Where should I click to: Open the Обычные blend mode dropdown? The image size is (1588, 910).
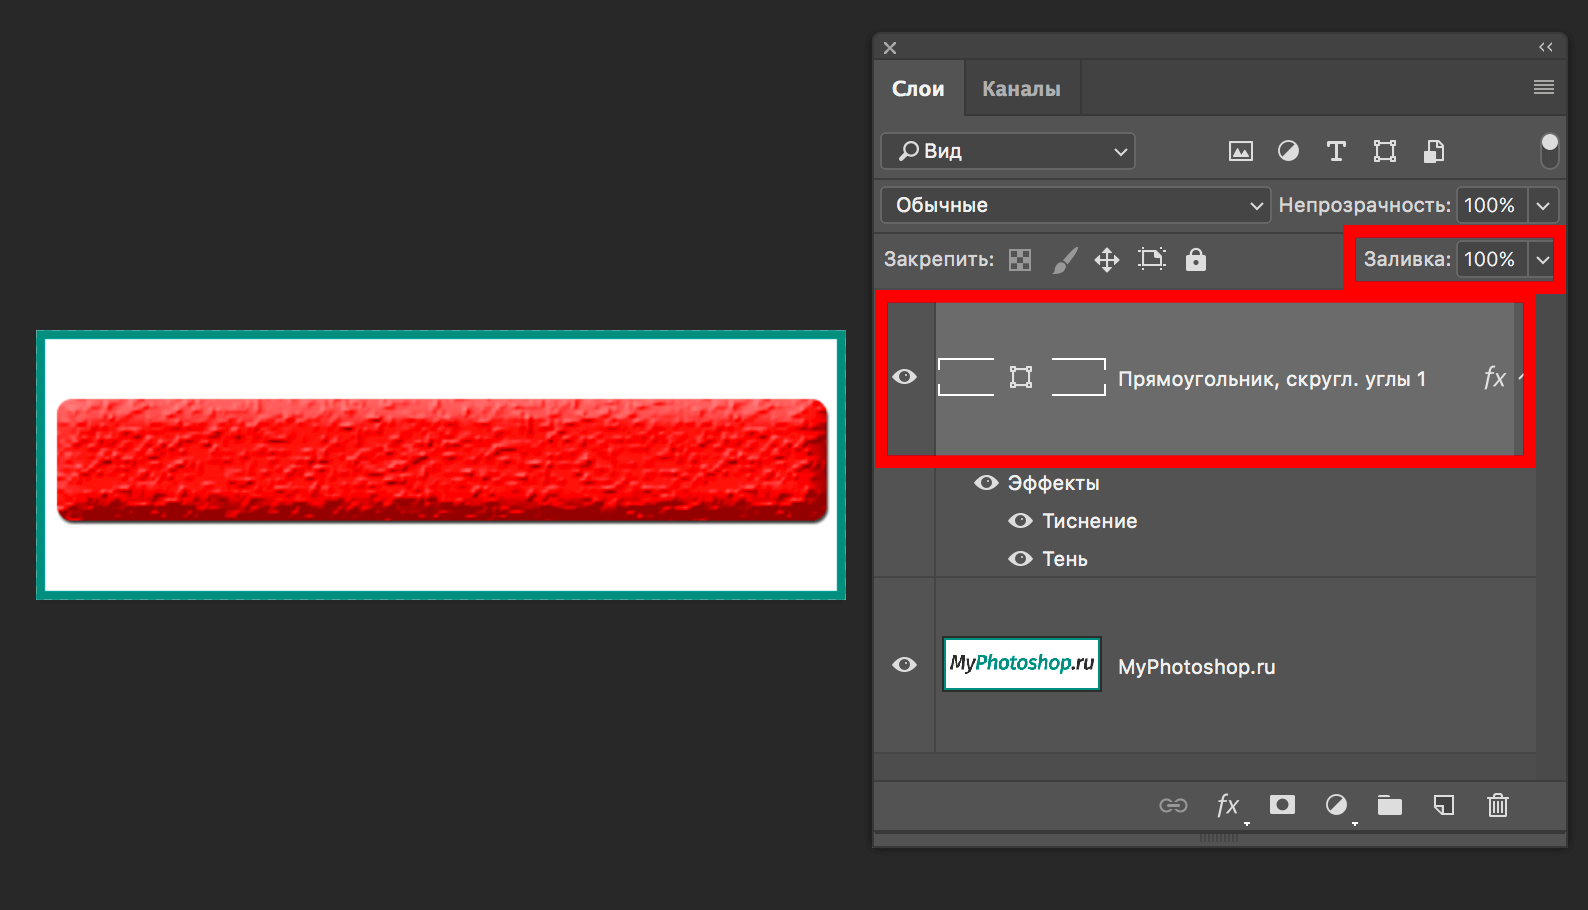click(1075, 205)
